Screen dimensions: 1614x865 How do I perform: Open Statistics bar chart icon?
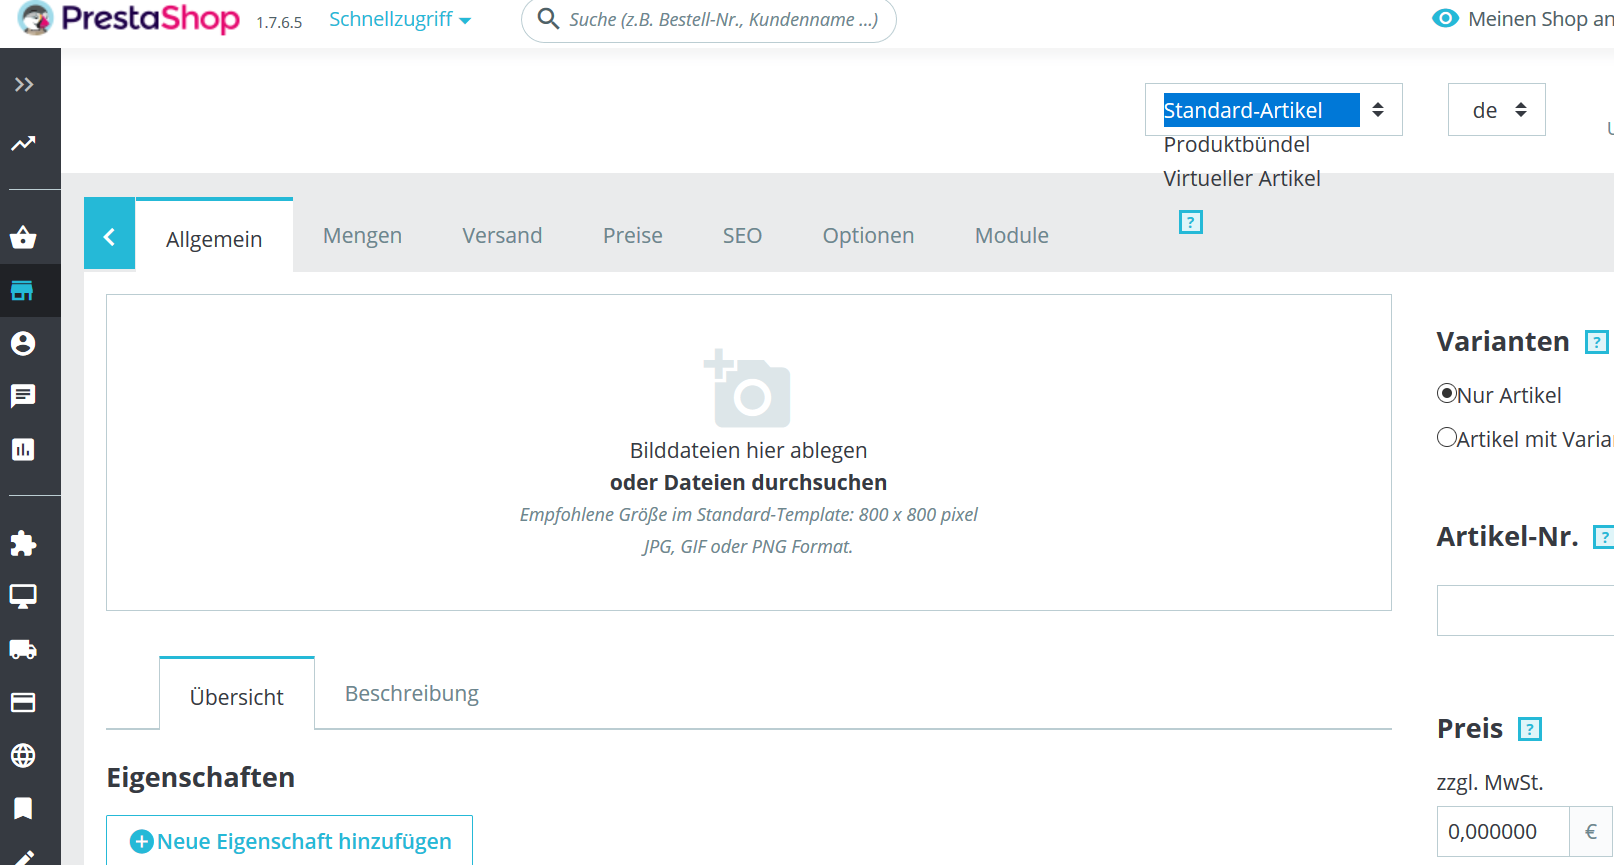(x=23, y=449)
